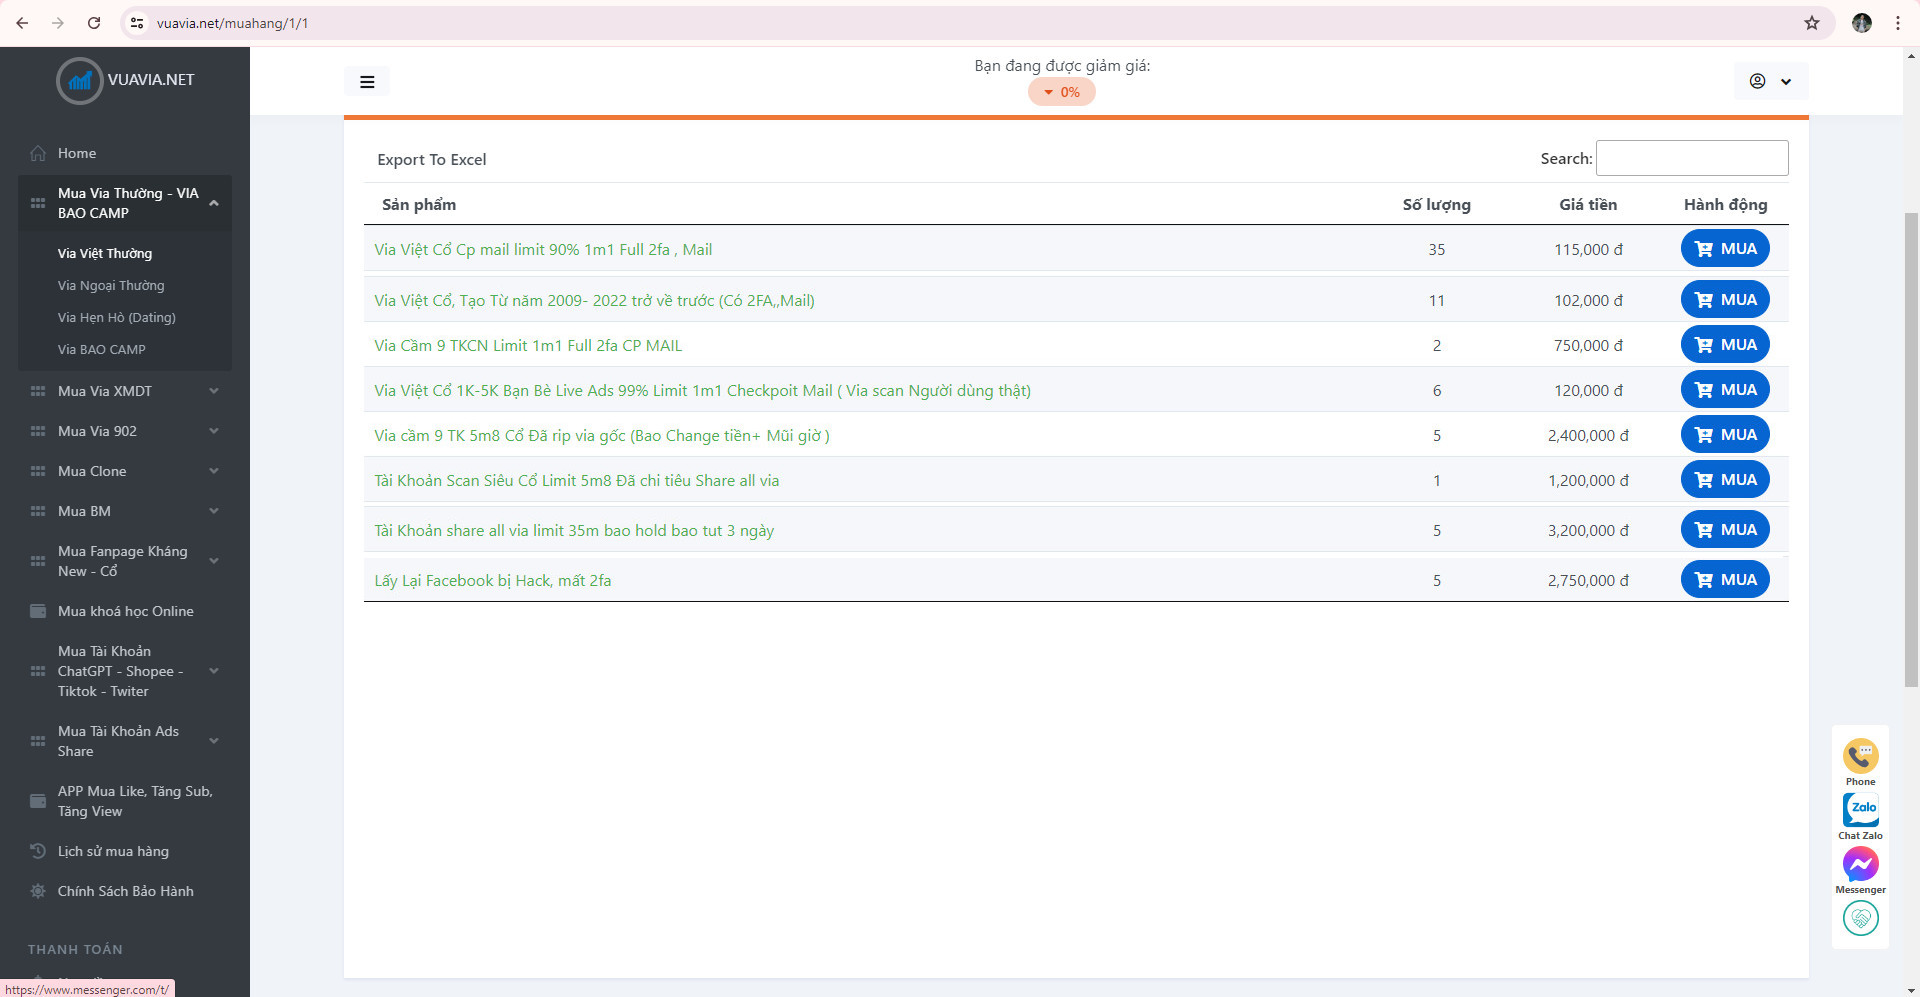Click MUA for Via cầm 9 TK 5m8
1920x997 pixels.
(x=1725, y=435)
